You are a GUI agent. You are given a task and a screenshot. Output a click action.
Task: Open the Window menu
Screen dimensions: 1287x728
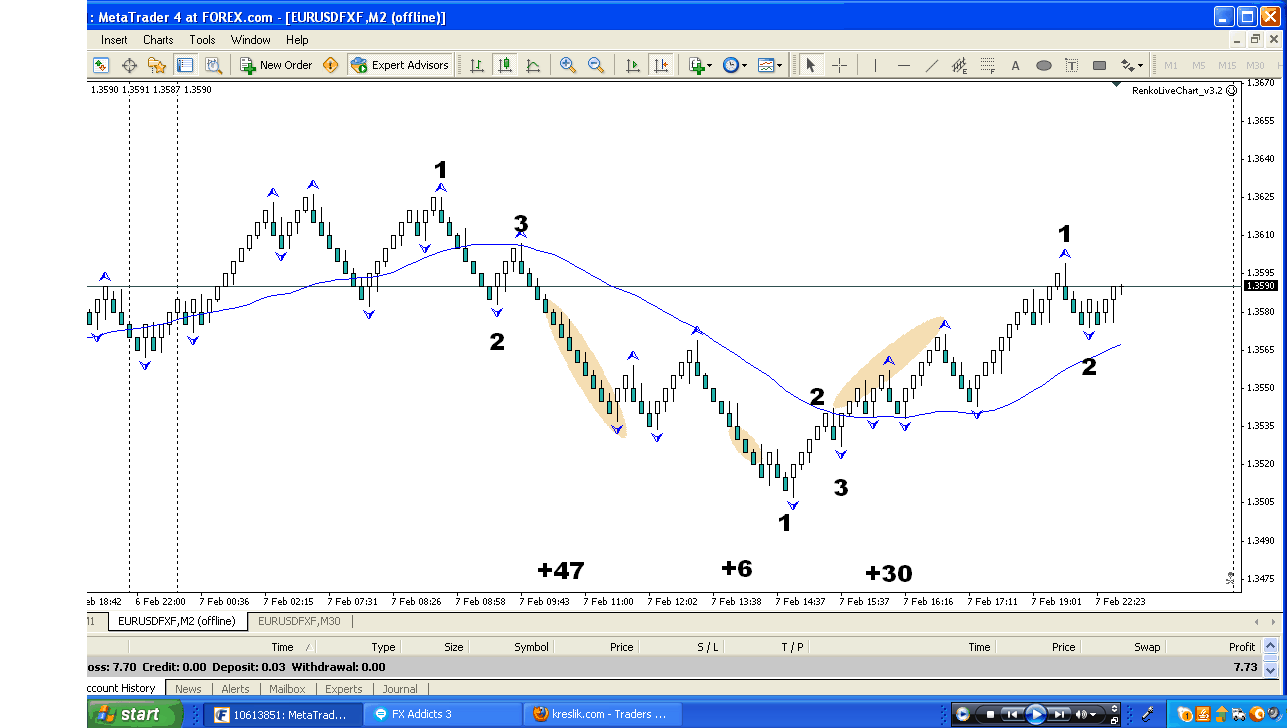point(251,40)
